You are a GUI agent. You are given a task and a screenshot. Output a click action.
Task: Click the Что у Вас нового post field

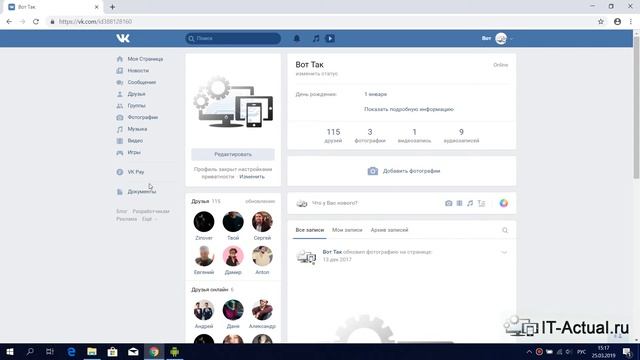[x=335, y=203]
